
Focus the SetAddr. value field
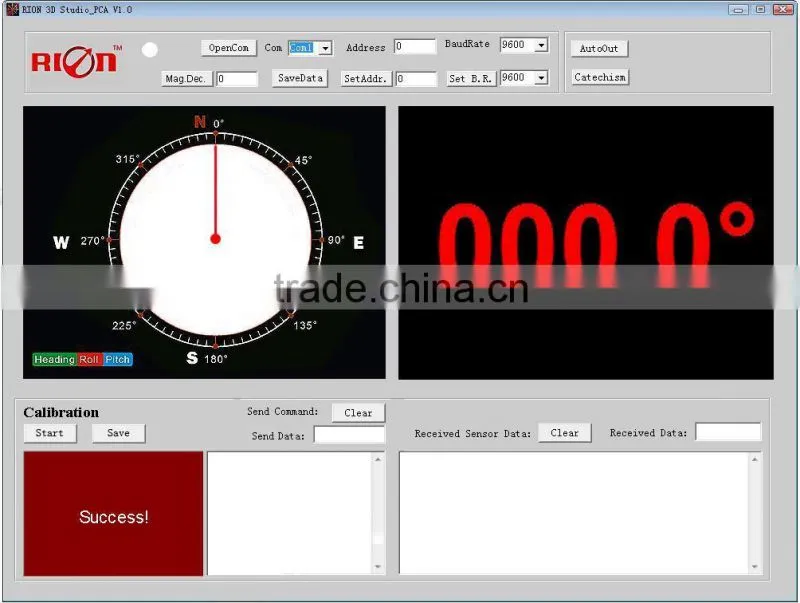[416, 79]
